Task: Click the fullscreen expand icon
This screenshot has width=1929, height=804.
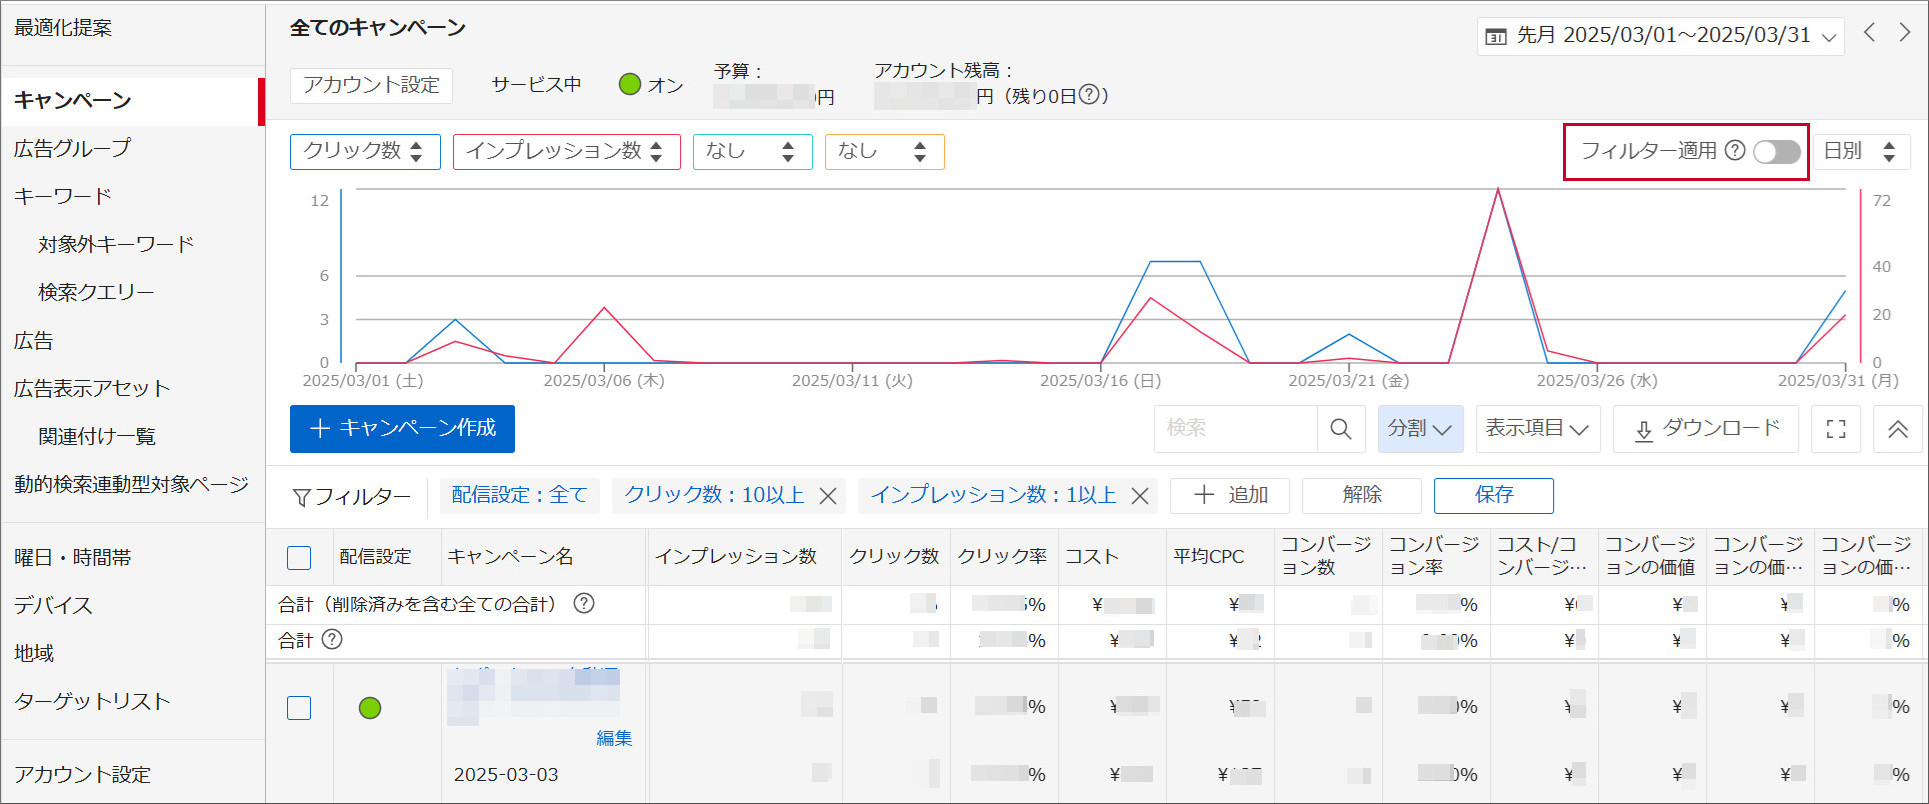Action: (1836, 429)
